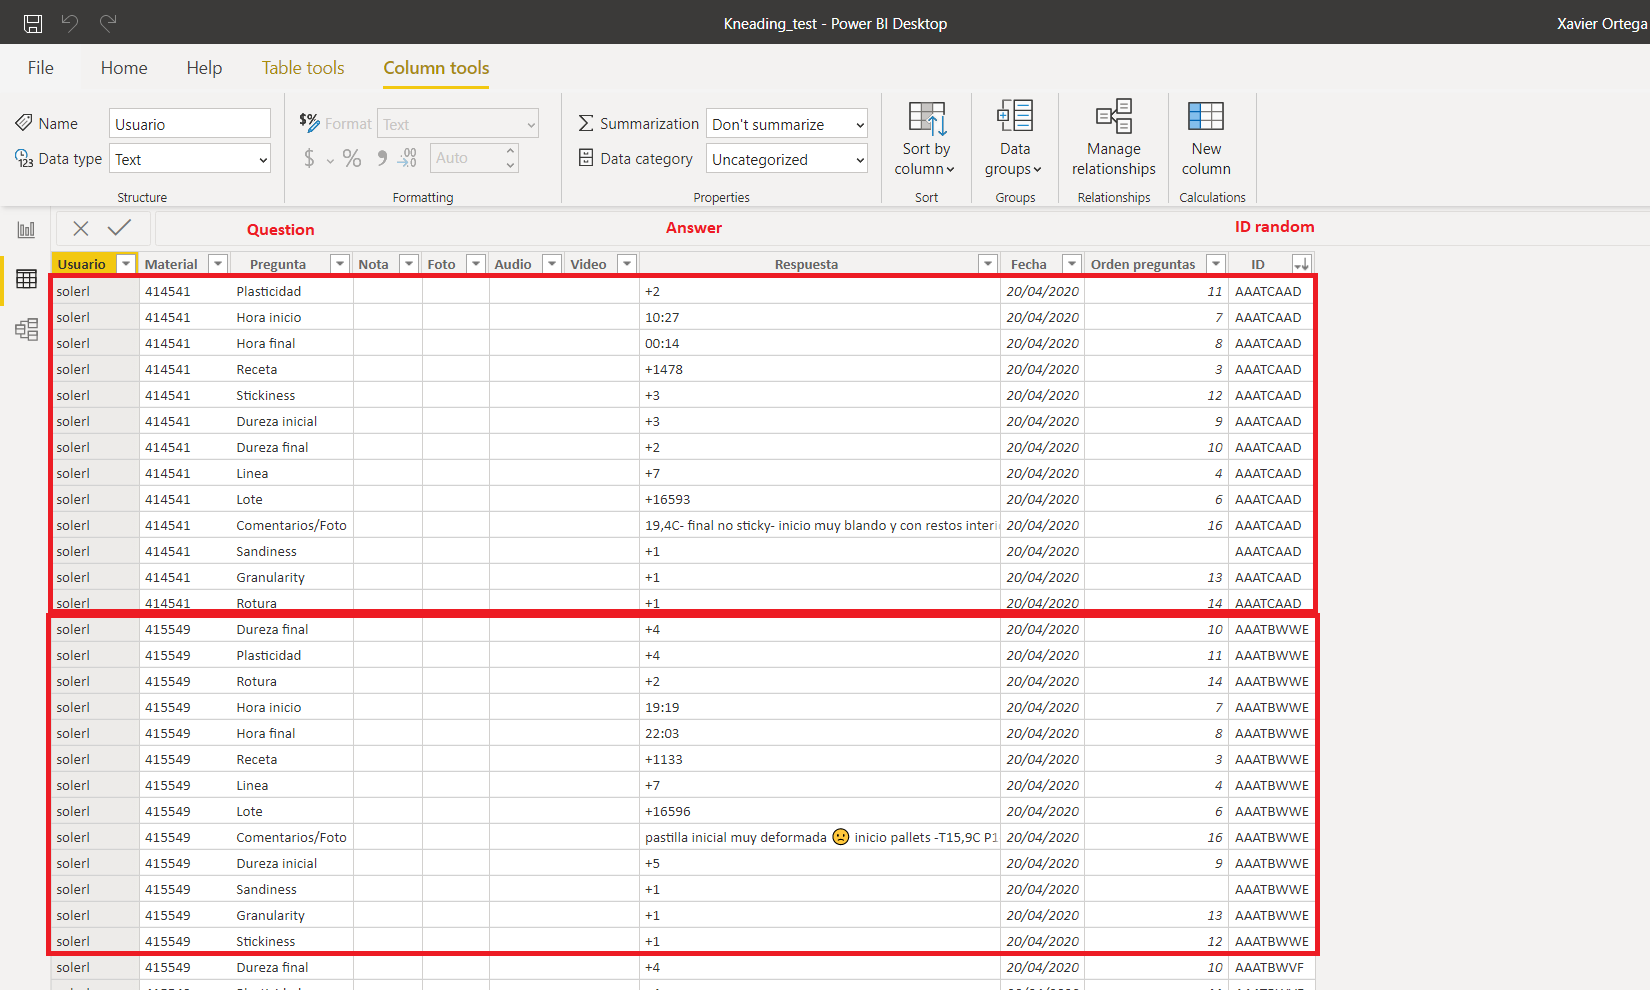Image resolution: width=1650 pixels, height=990 pixels.
Task: Click the decimal places icon
Action: pyautogui.click(x=407, y=158)
